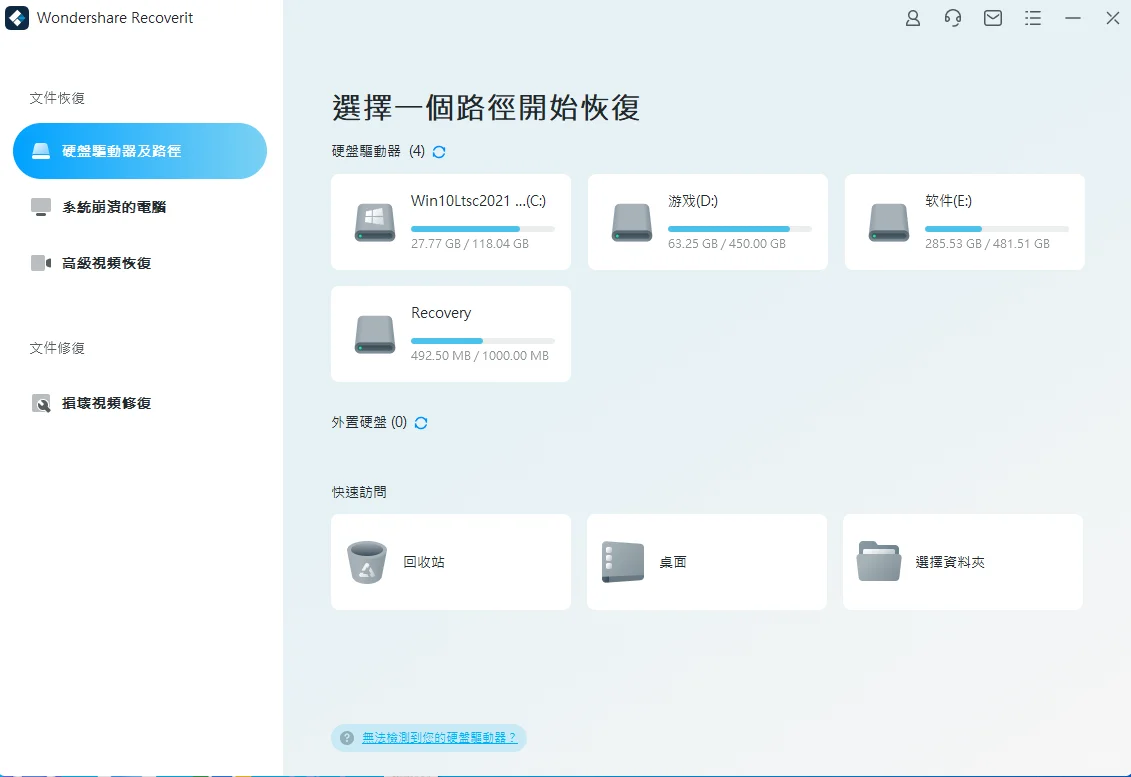This screenshot has height=777, width=1131.
Task: Open the user account icon
Action: (x=912, y=18)
